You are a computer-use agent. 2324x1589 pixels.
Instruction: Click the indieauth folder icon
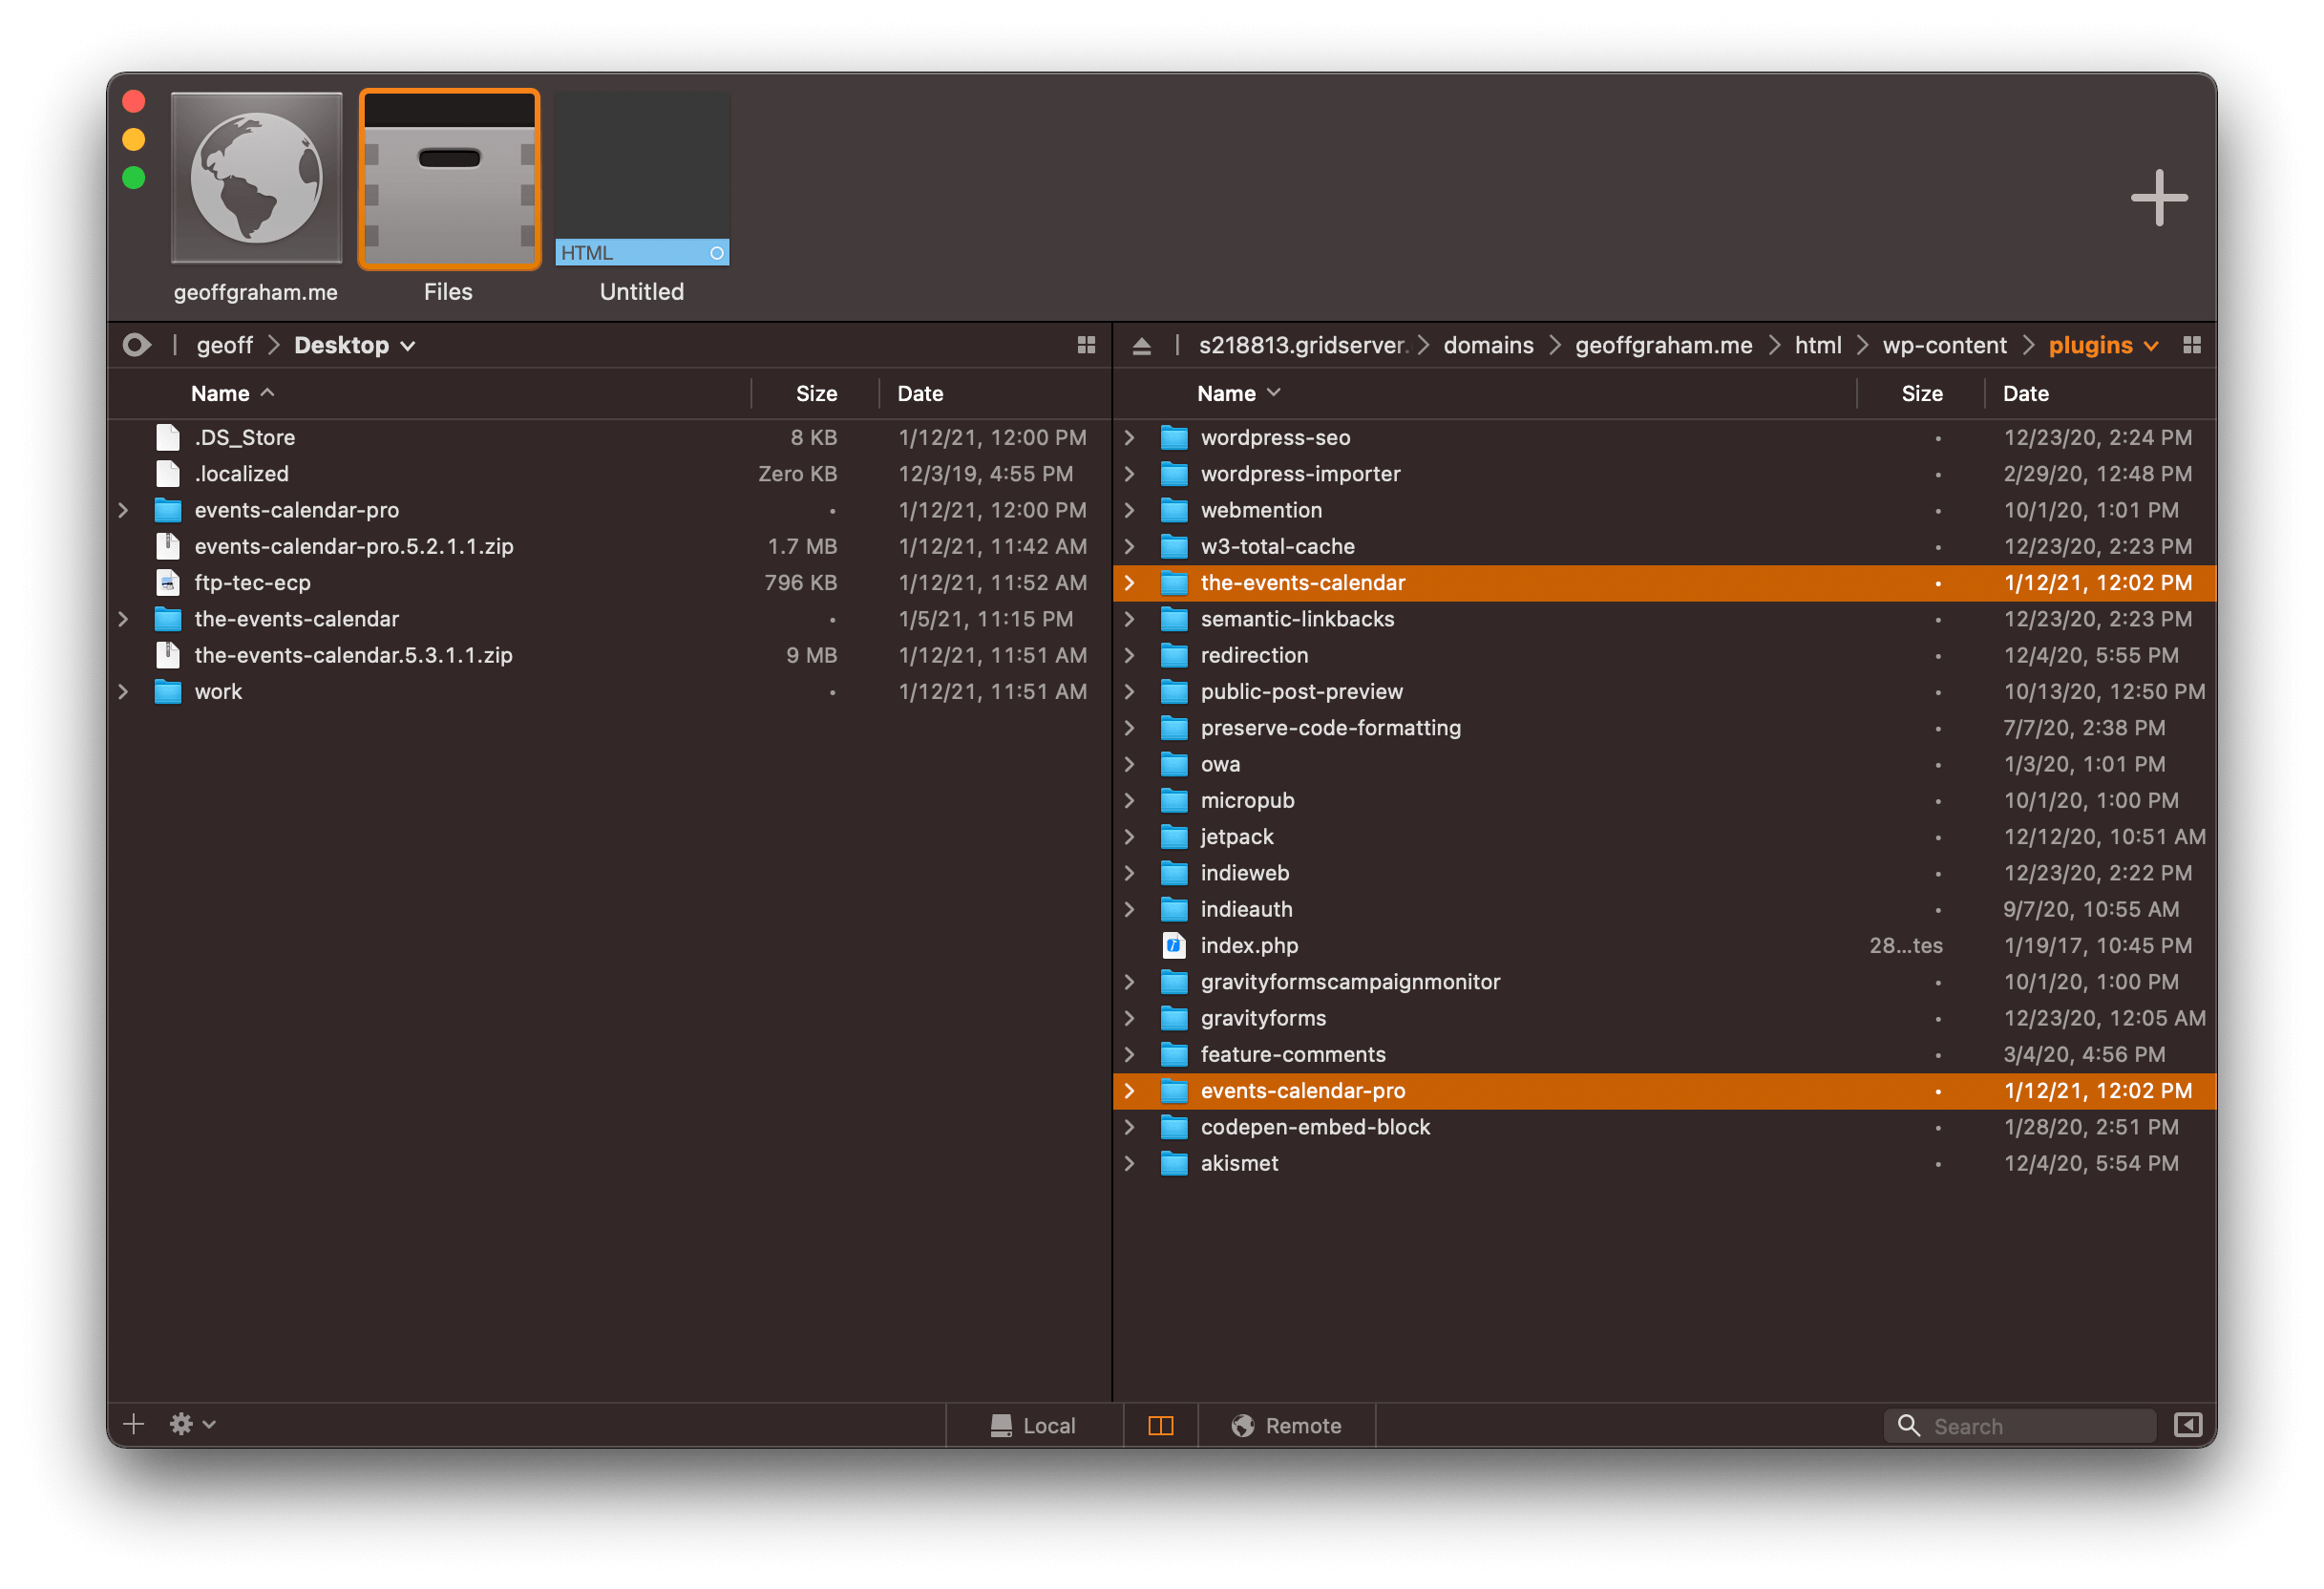[x=1174, y=909]
